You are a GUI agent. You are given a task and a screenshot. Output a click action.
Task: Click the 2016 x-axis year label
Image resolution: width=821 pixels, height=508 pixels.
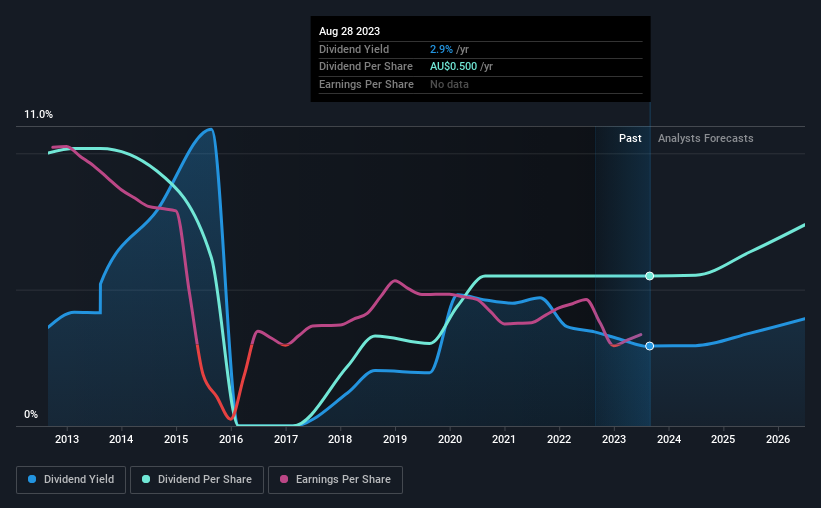click(231, 439)
